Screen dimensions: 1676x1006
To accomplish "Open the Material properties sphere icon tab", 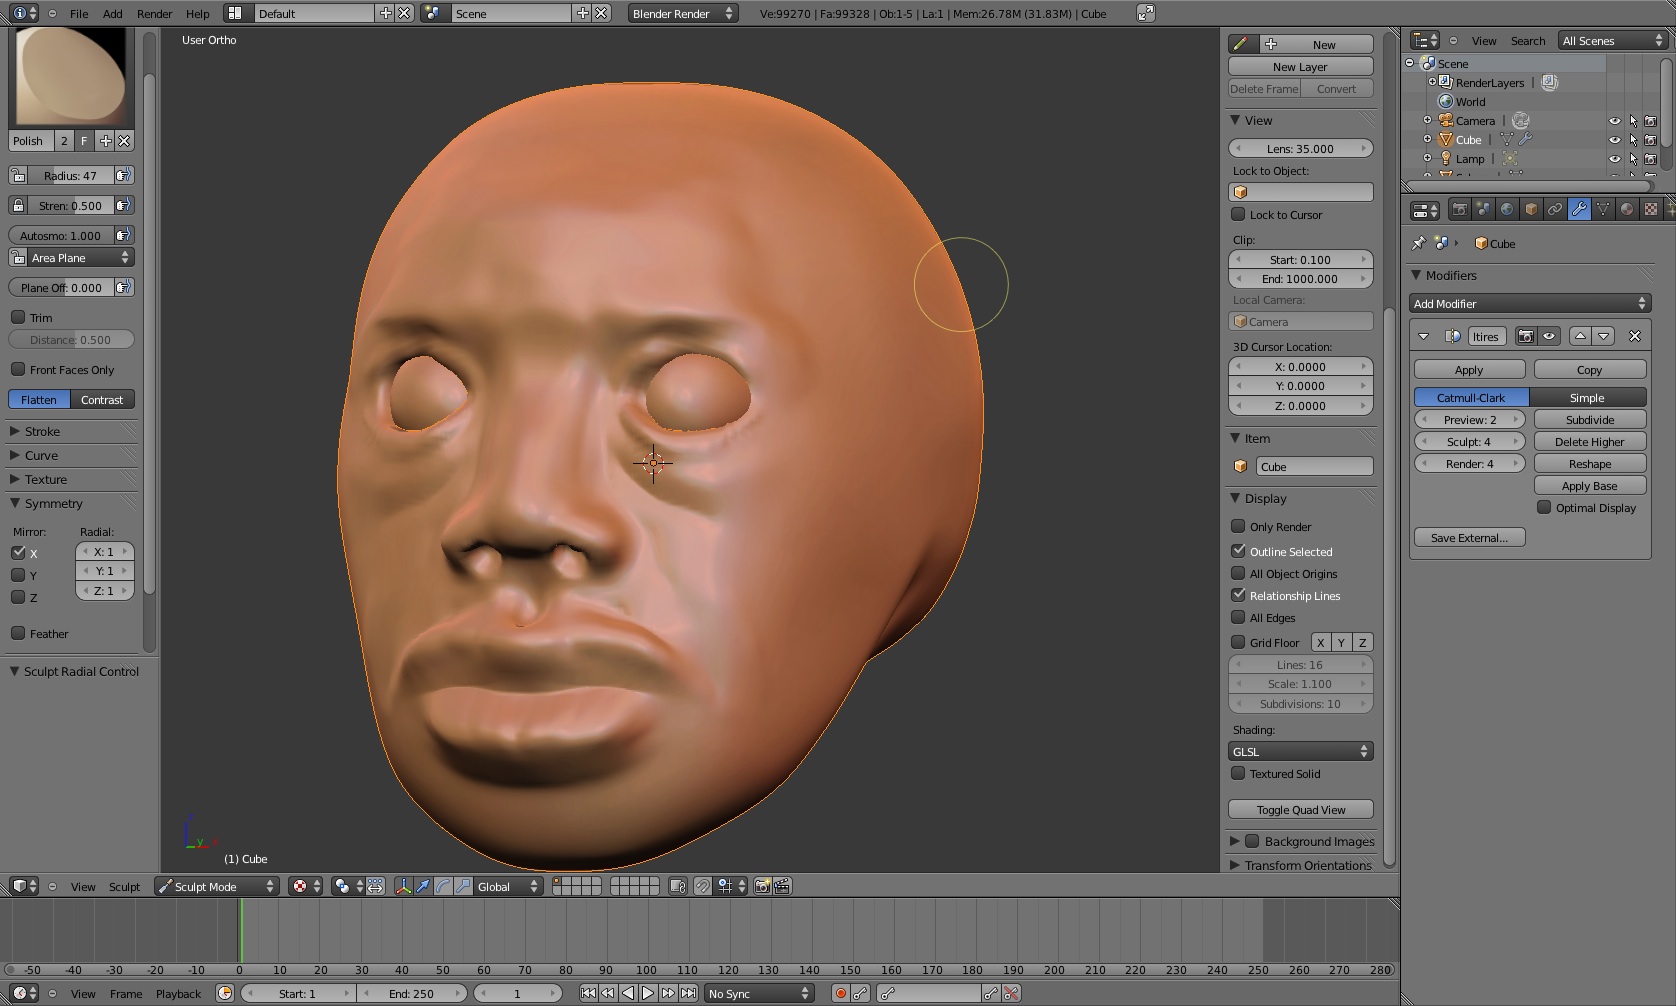I will [1627, 210].
